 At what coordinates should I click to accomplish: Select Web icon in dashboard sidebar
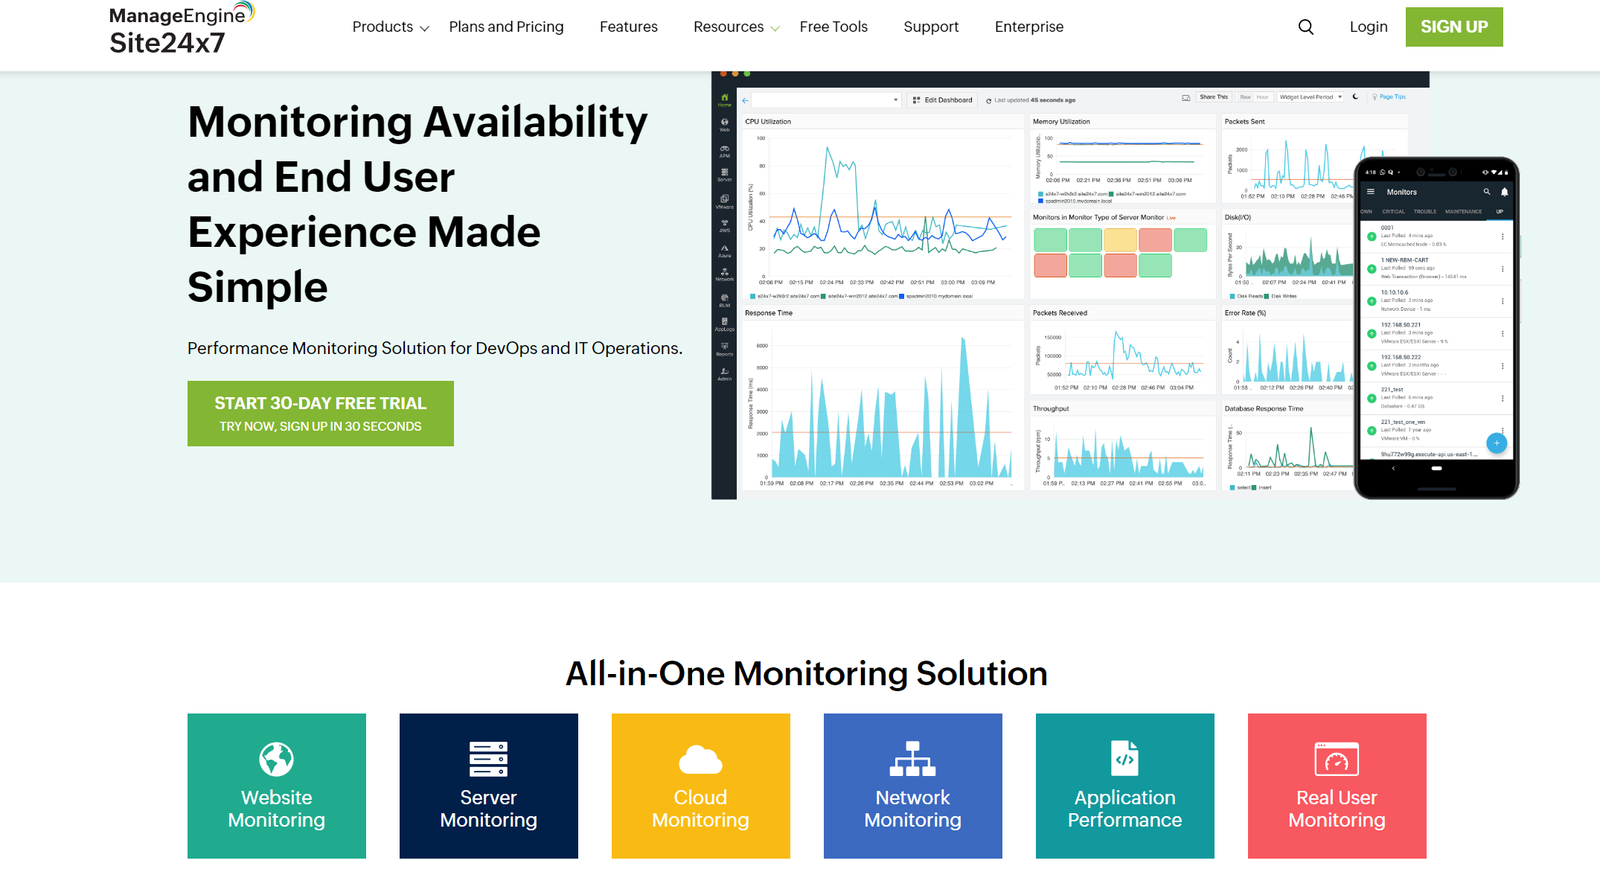tap(724, 125)
